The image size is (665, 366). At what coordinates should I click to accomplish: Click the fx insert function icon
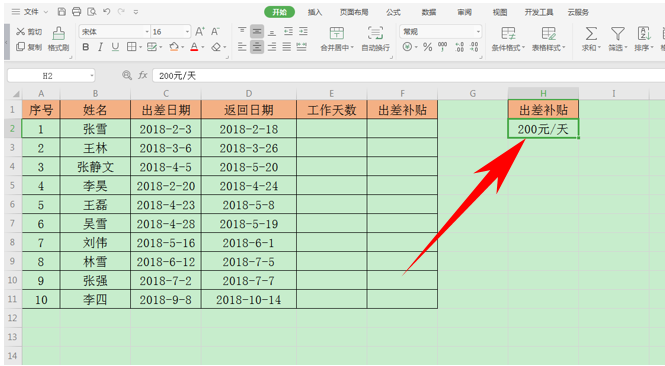click(x=142, y=75)
